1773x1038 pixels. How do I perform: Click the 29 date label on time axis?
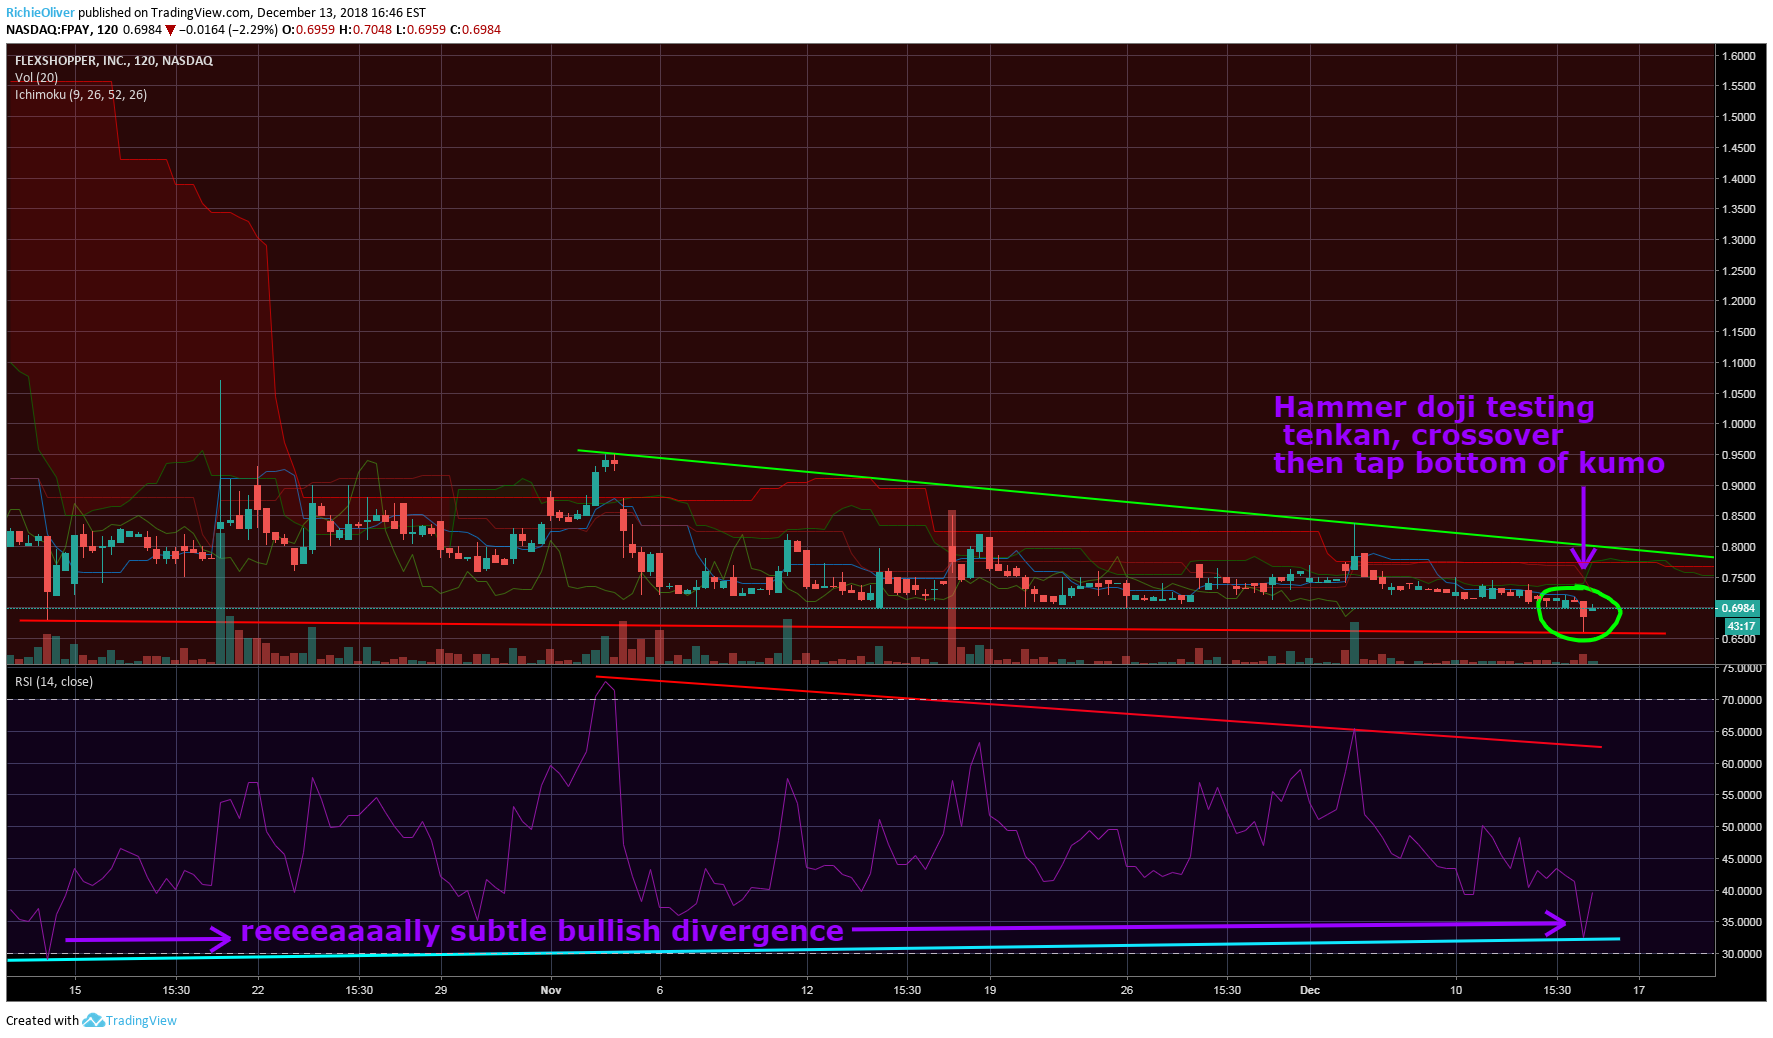pyautogui.click(x=441, y=990)
